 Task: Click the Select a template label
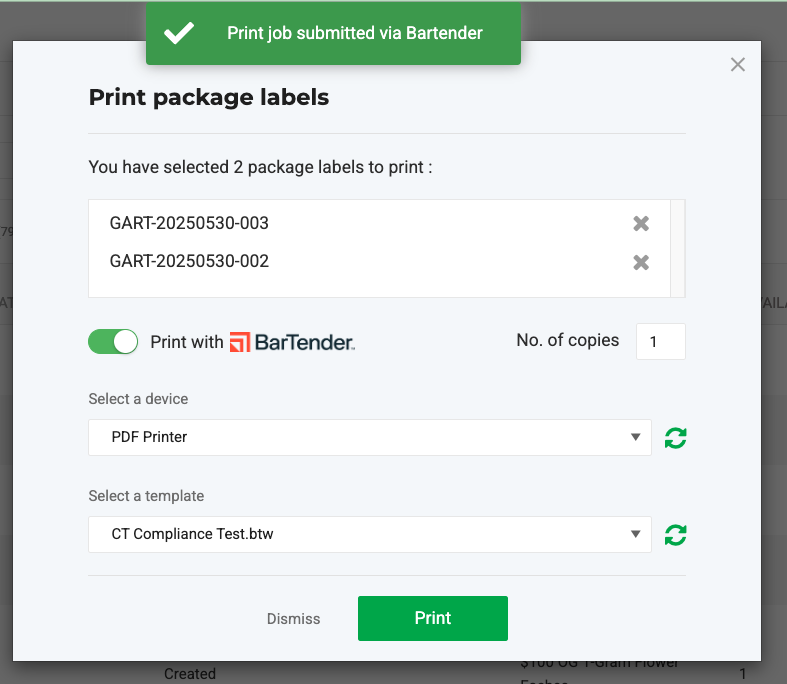(x=146, y=496)
